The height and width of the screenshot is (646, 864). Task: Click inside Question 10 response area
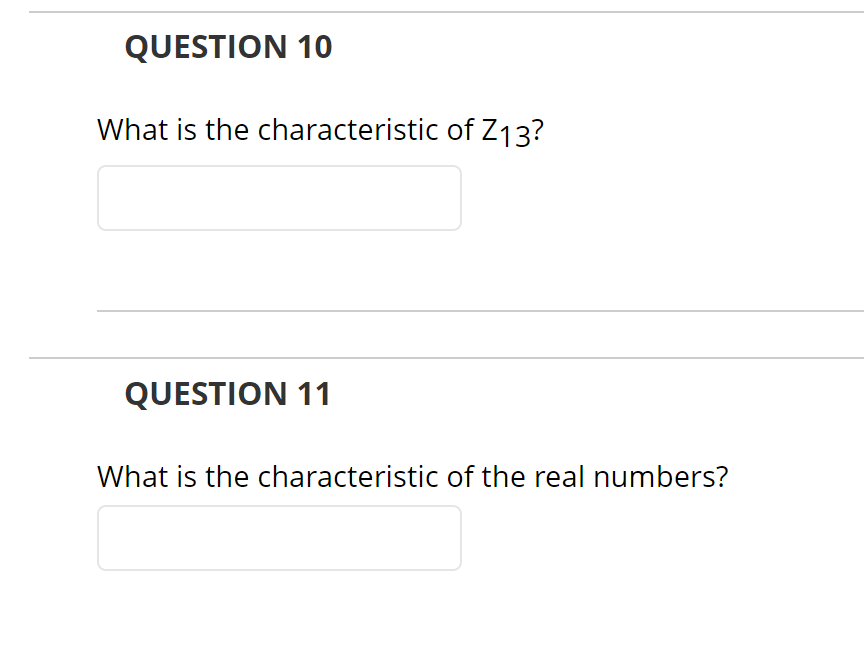pyautogui.click(x=279, y=197)
